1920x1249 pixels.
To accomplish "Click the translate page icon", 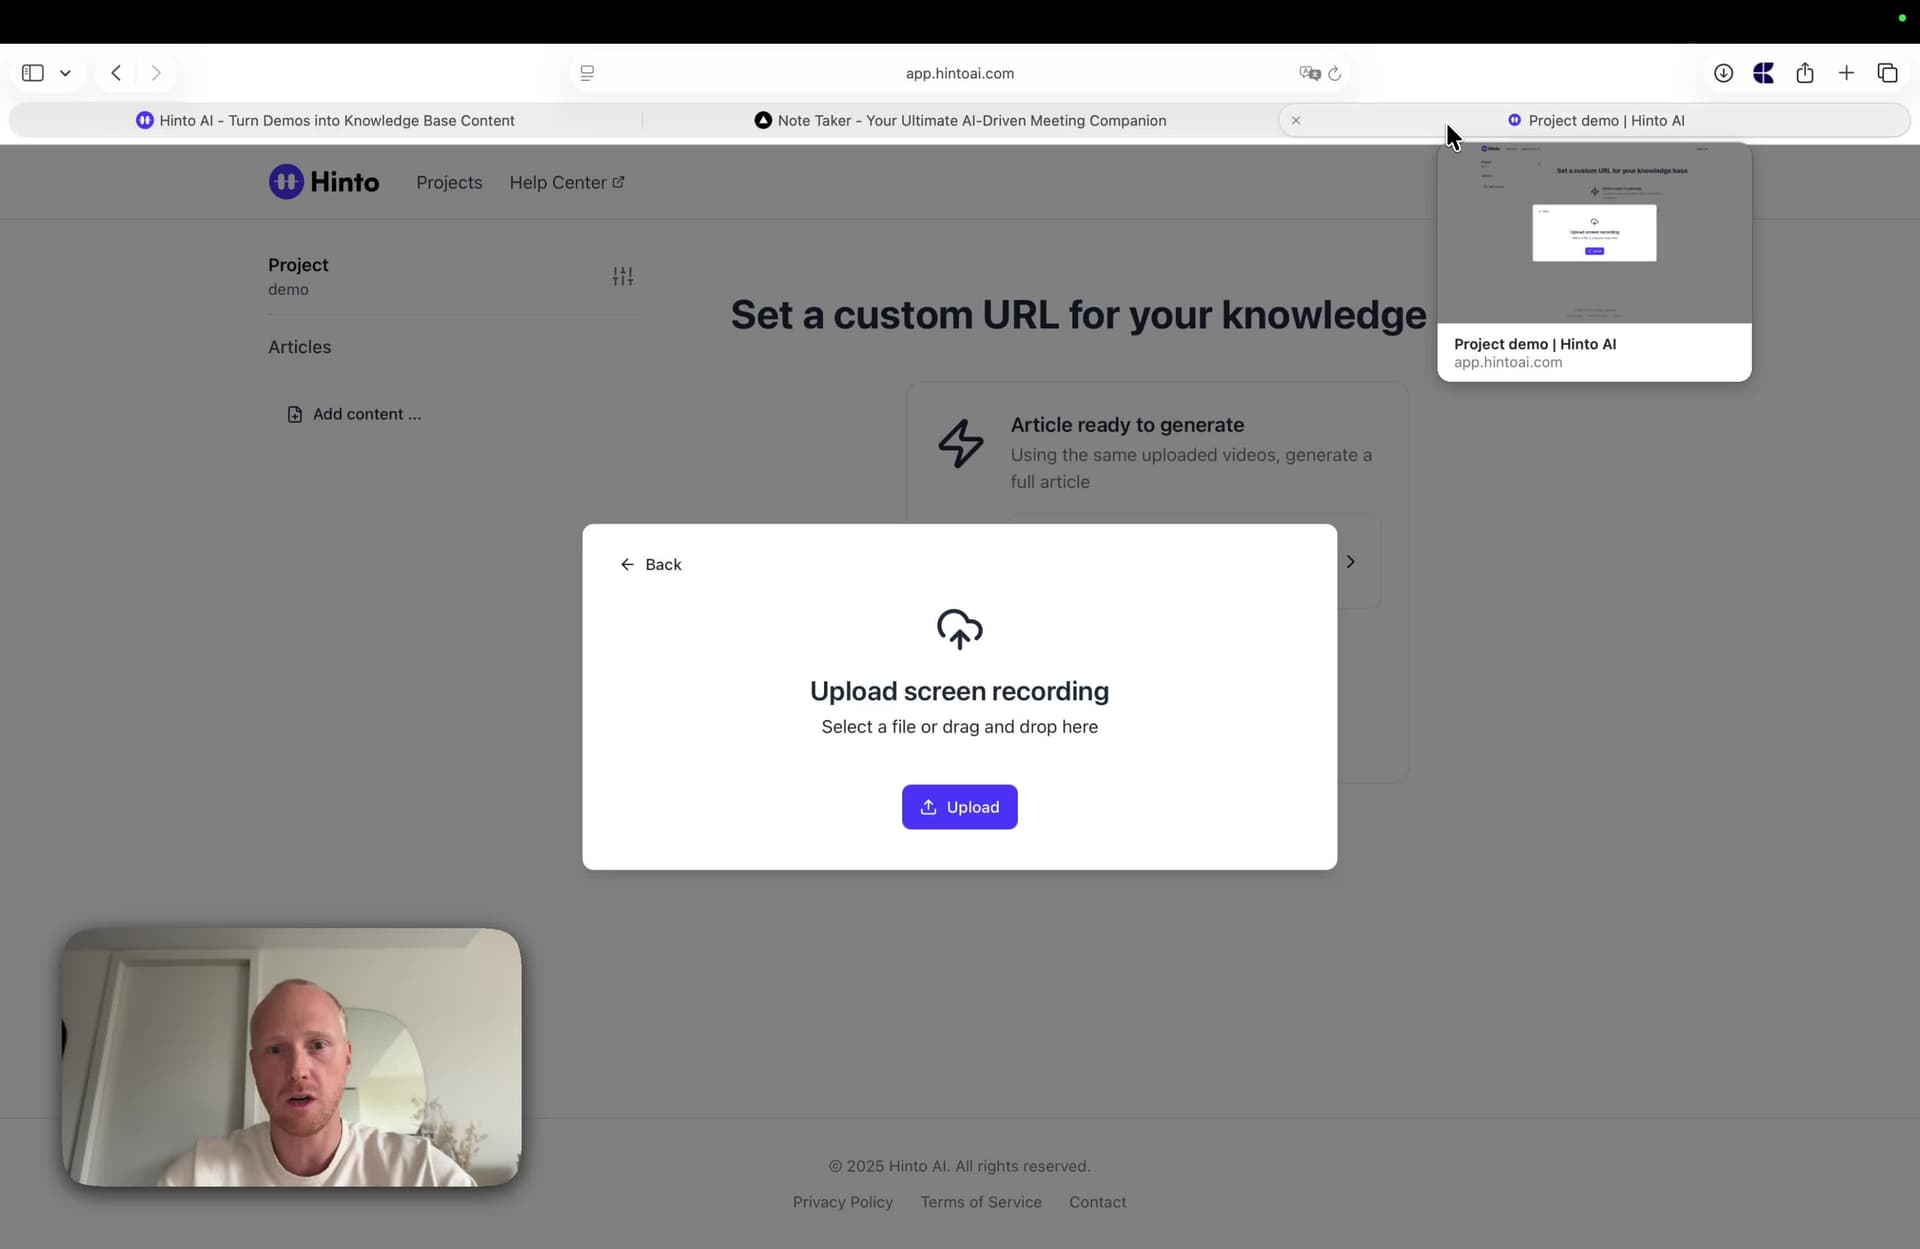I will [x=1308, y=73].
